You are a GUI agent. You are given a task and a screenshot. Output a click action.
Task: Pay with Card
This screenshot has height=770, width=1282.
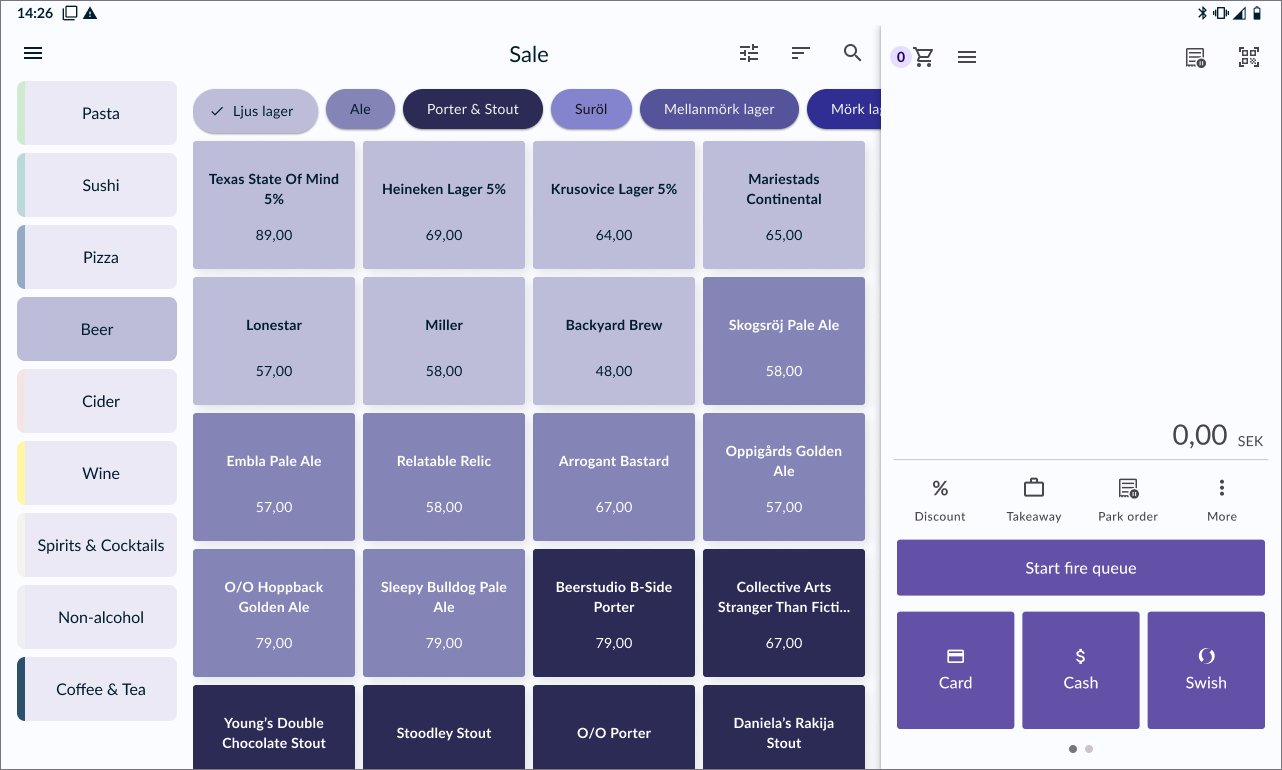[x=955, y=670]
